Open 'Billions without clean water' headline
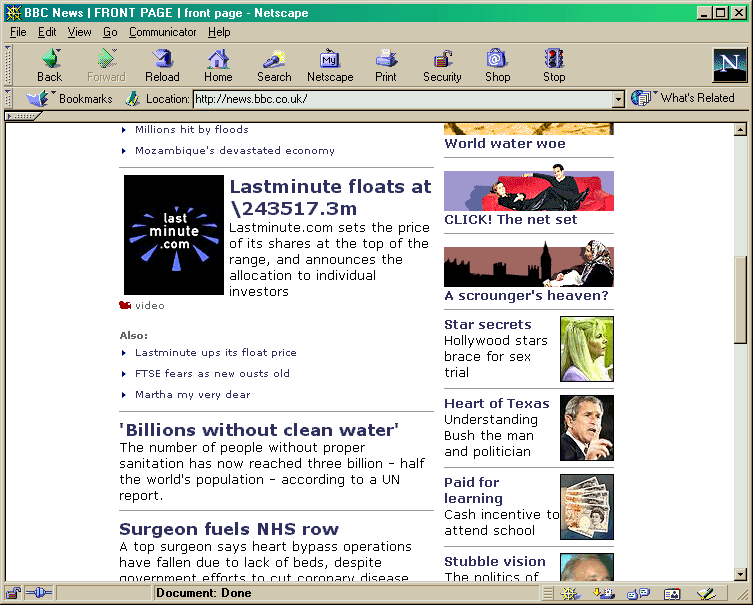This screenshot has width=753, height=605. click(x=259, y=430)
